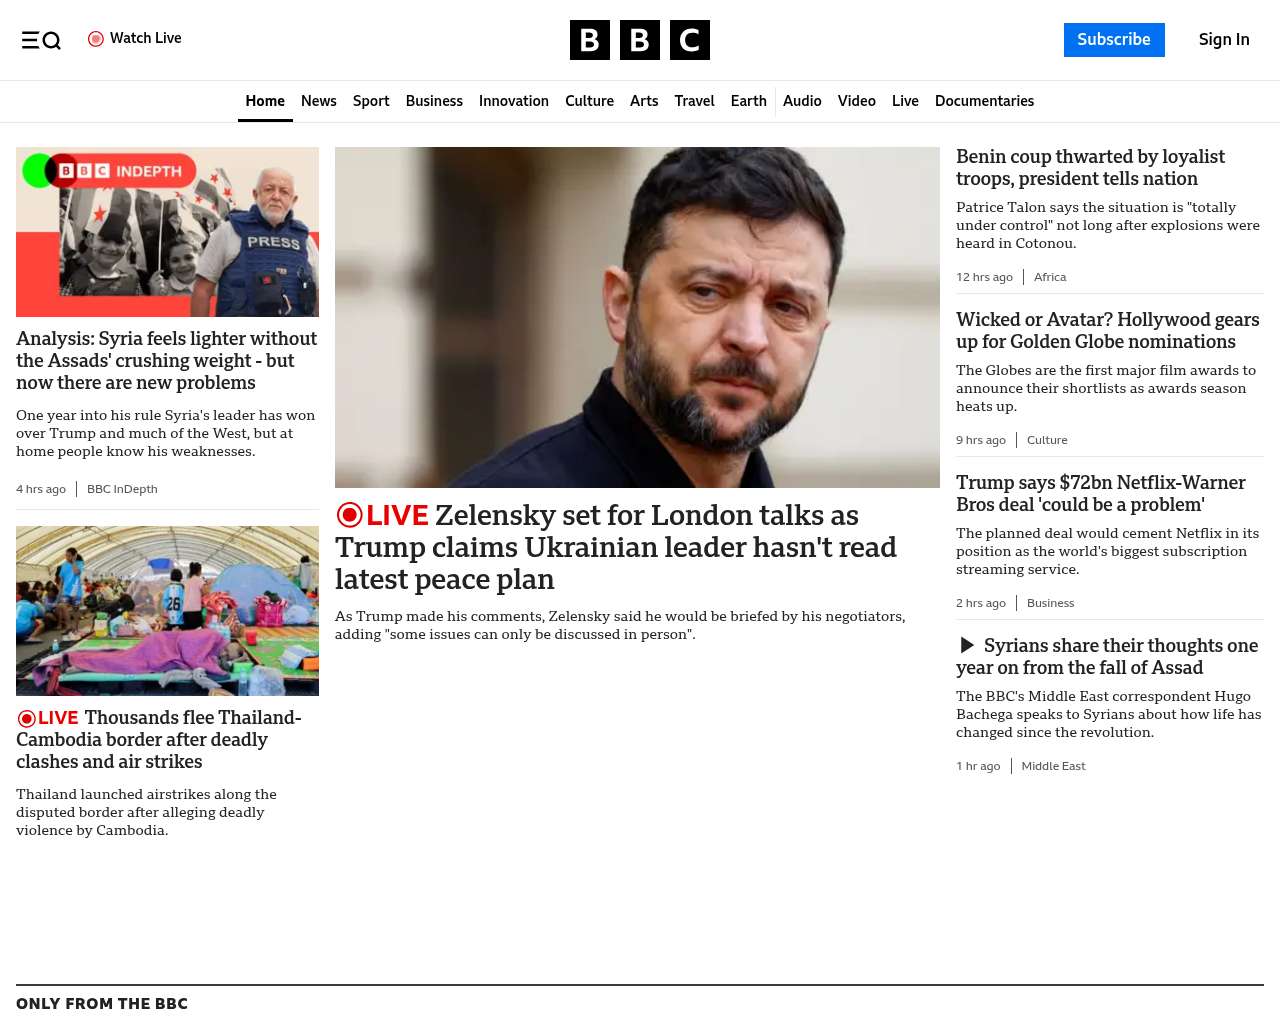This screenshot has height=1024, width=1280.
Task: Select the Earth tab
Action: click(748, 101)
